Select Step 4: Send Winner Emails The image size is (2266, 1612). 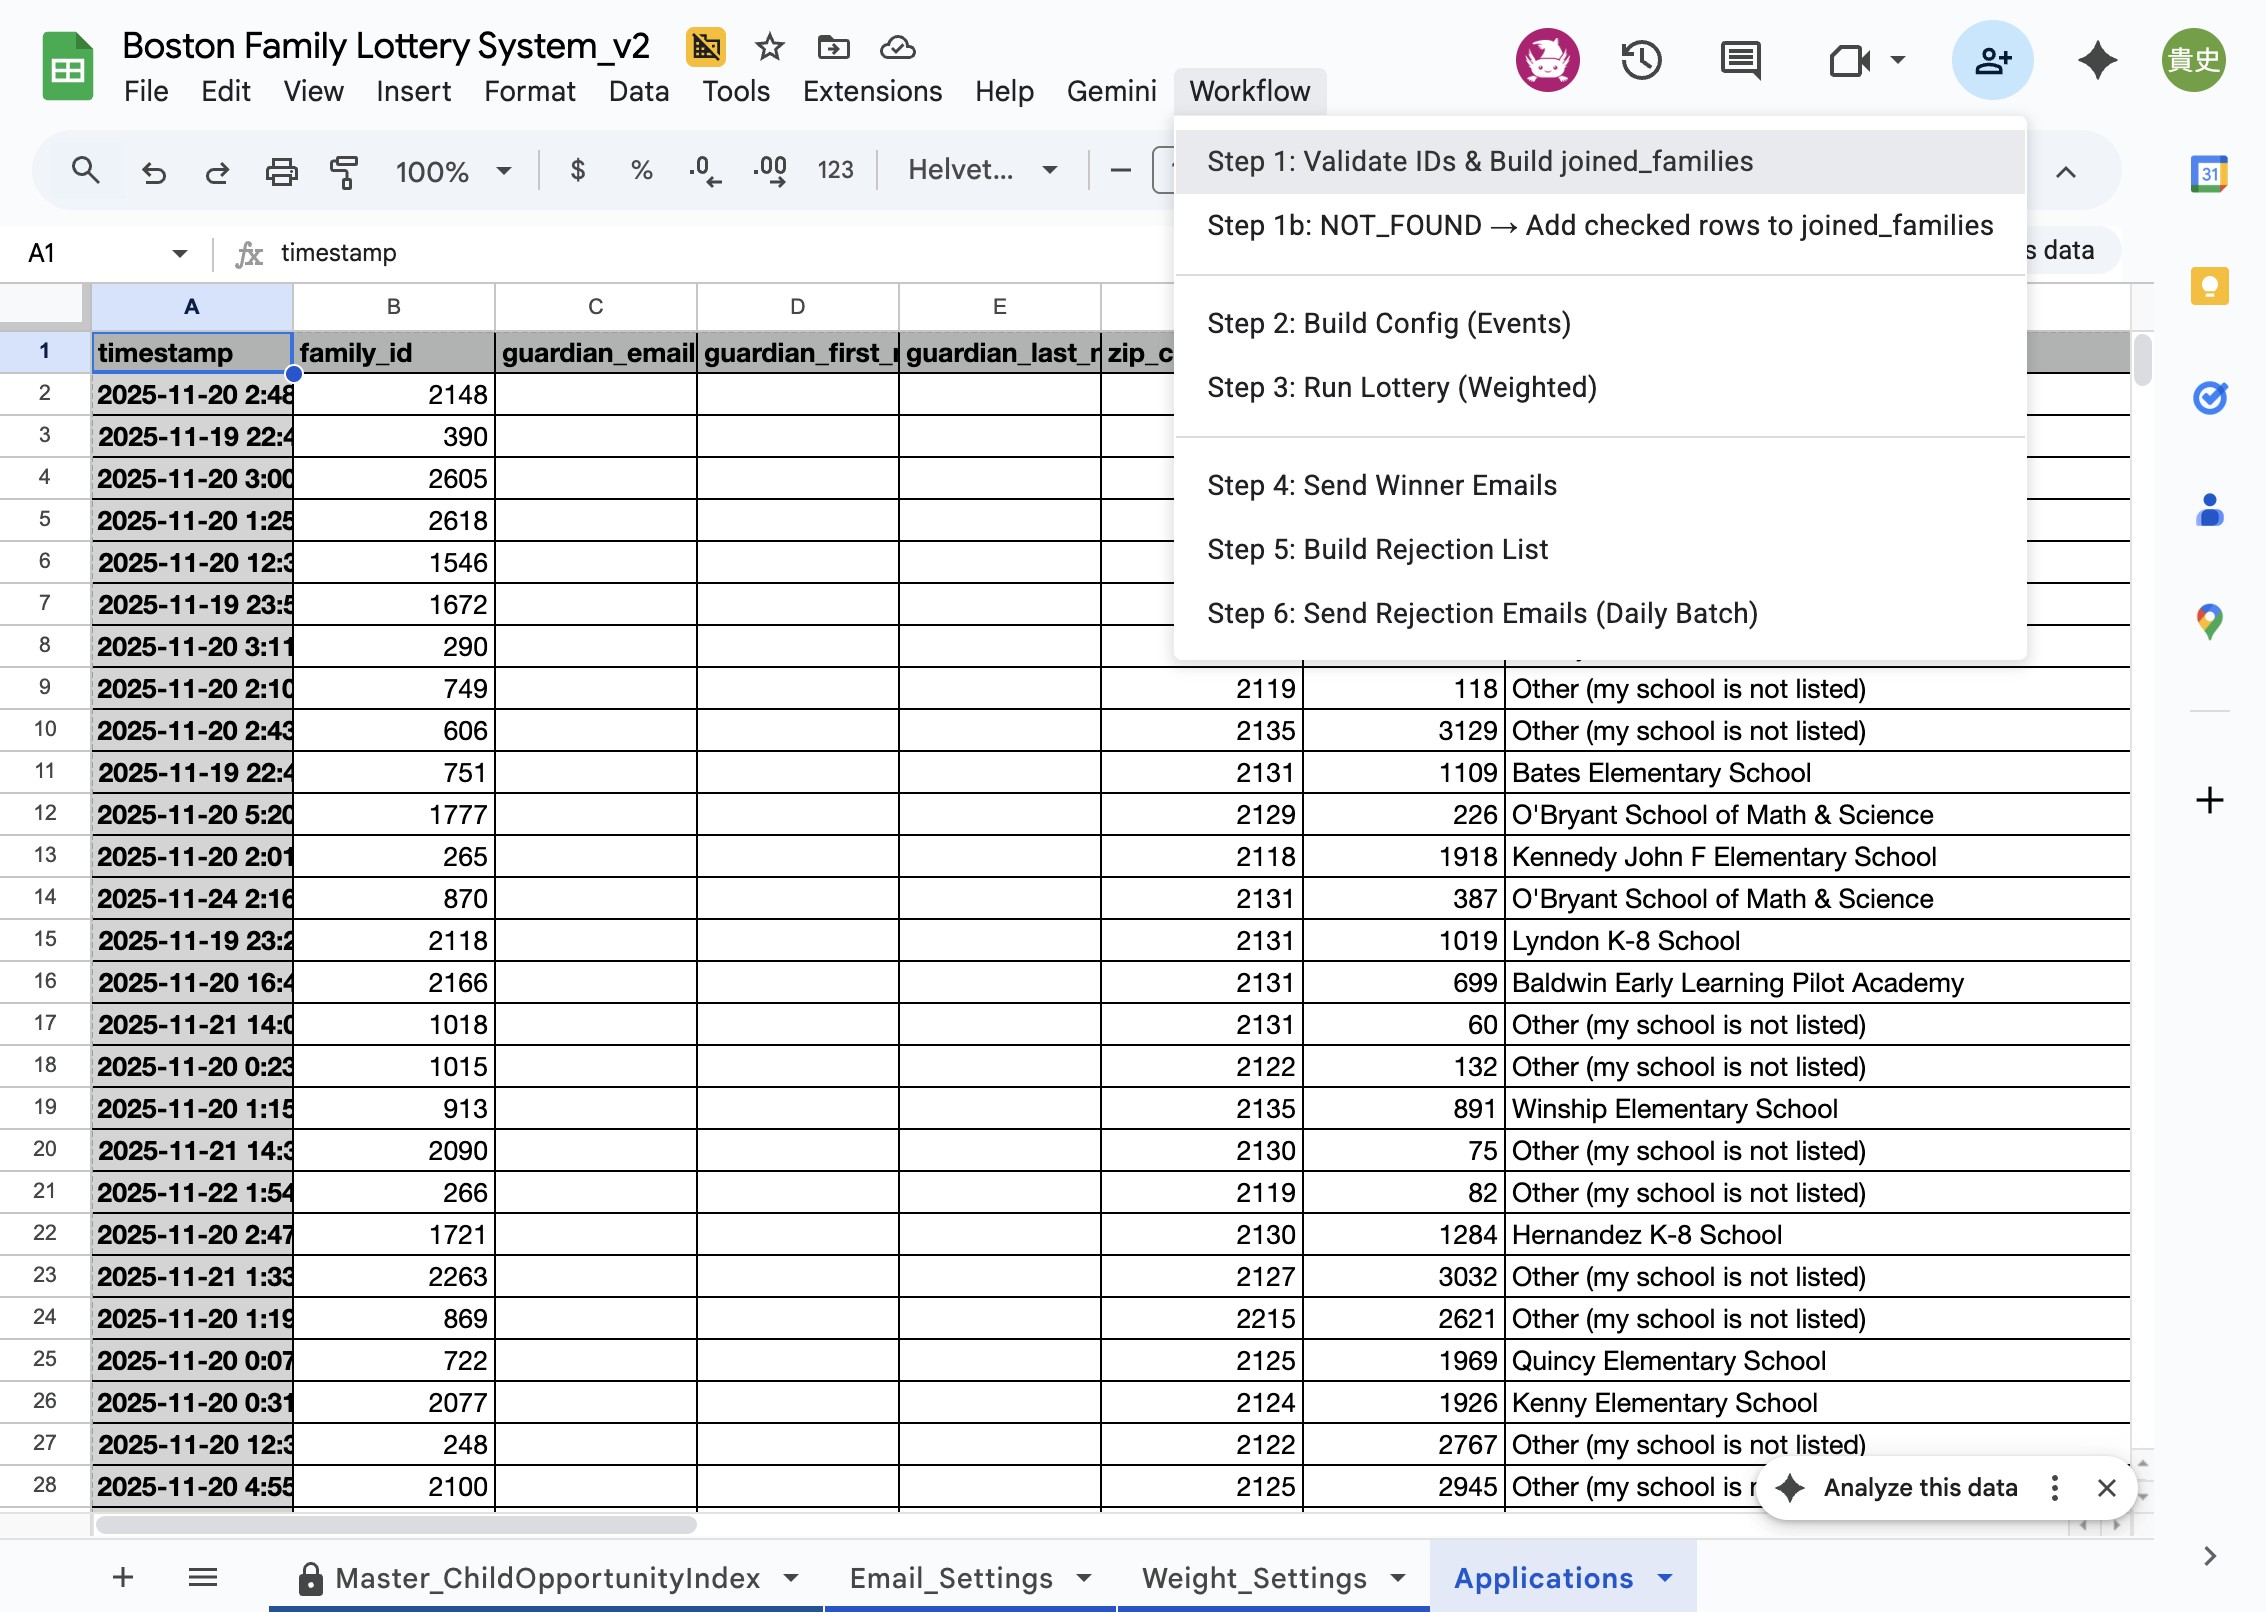[1600, 485]
